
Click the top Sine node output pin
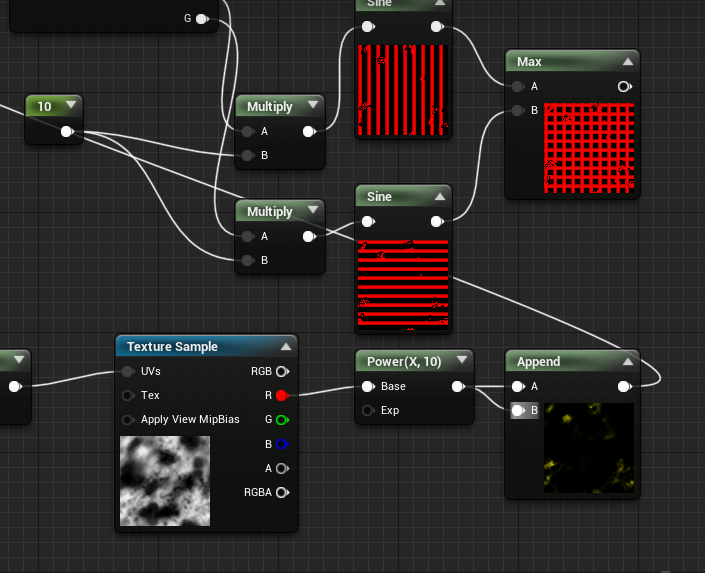point(437,27)
